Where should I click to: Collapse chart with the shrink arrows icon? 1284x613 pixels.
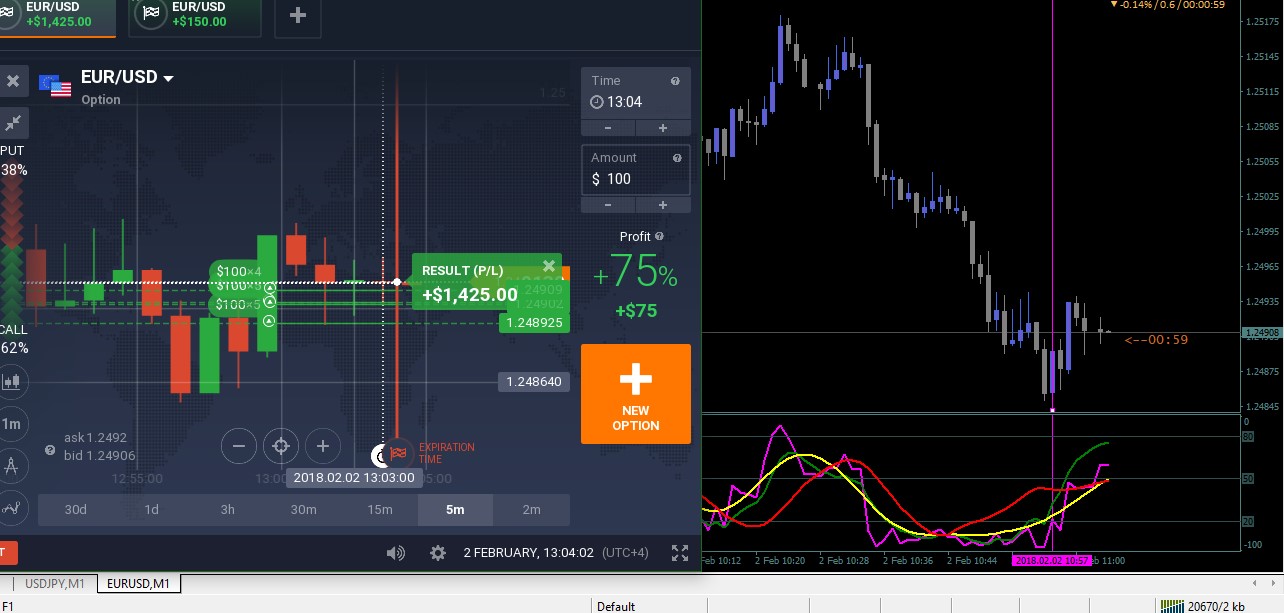pyautogui.click(x=13, y=123)
